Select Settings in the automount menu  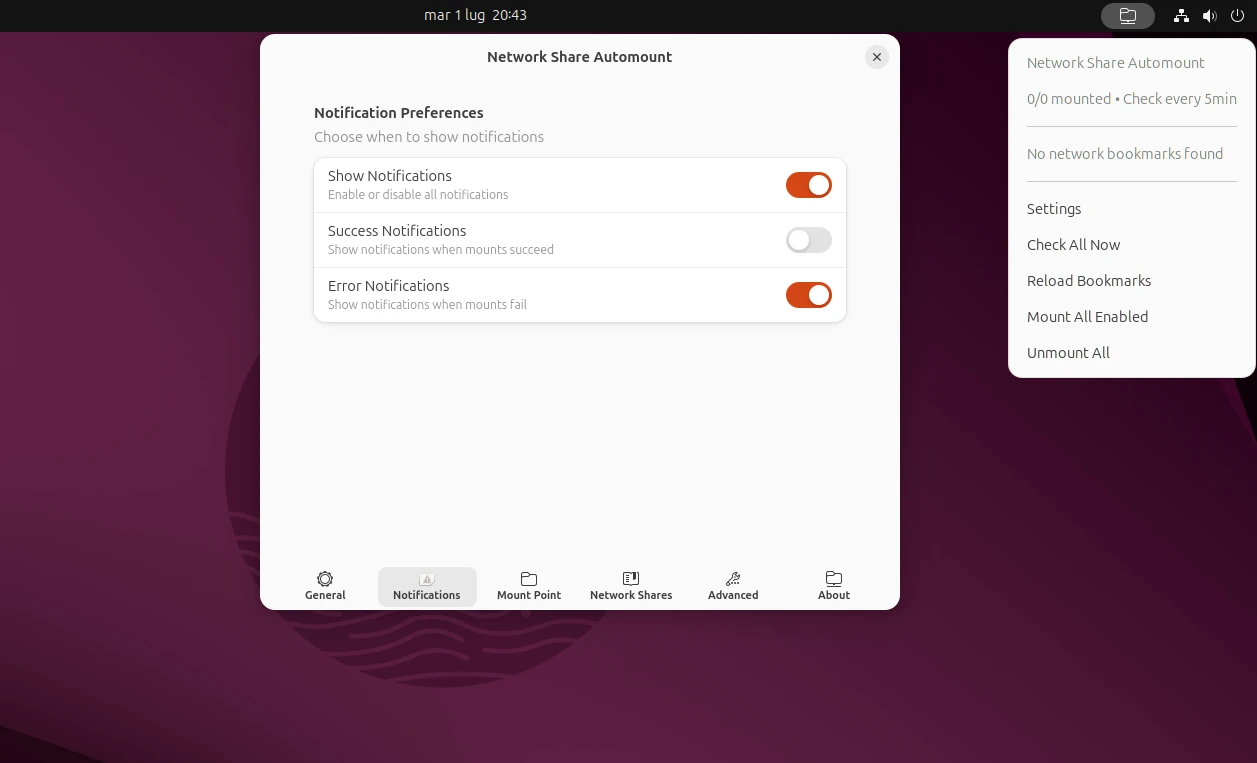pos(1054,209)
